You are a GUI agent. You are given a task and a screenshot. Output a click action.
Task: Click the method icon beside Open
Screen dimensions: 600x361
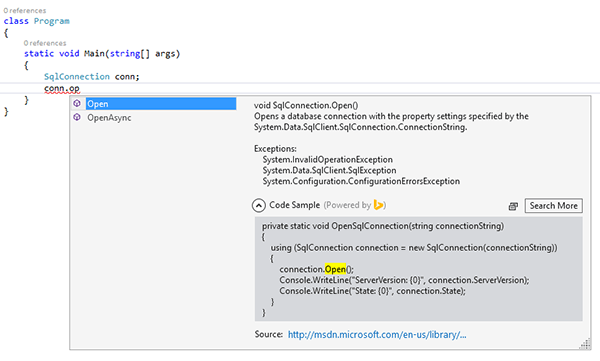[x=77, y=103]
